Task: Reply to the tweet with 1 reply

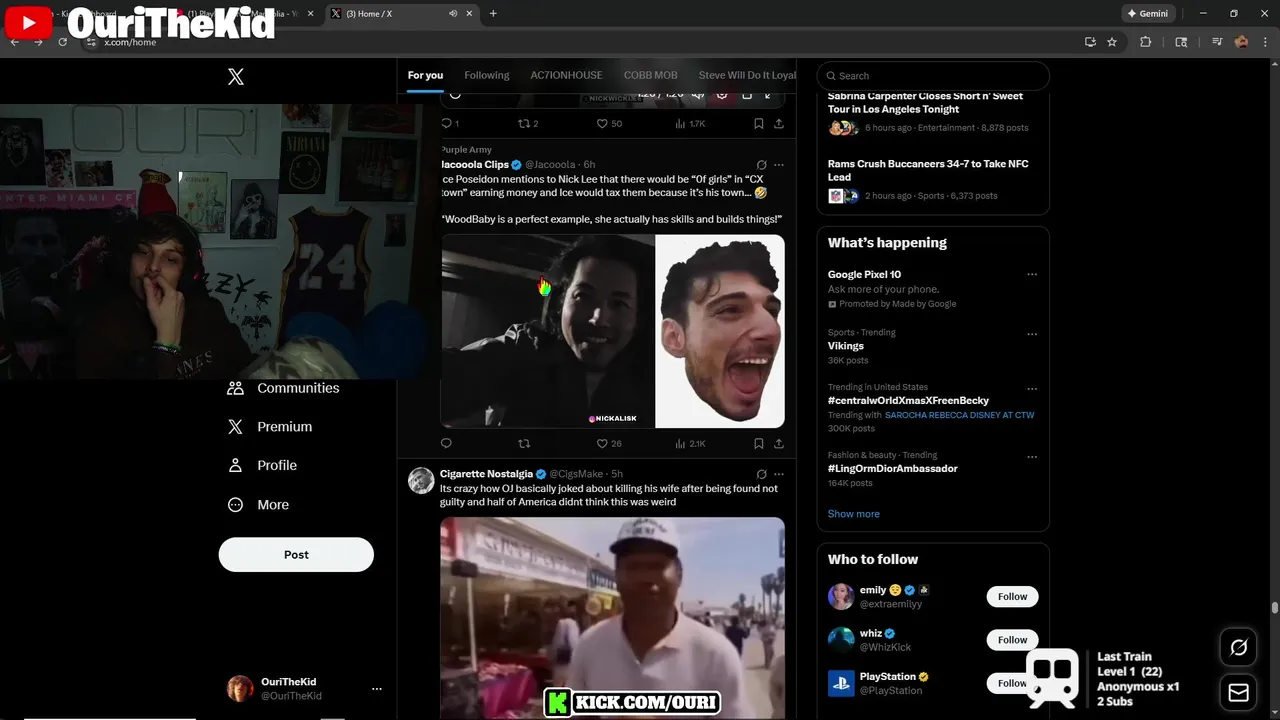Action: click(x=450, y=123)
